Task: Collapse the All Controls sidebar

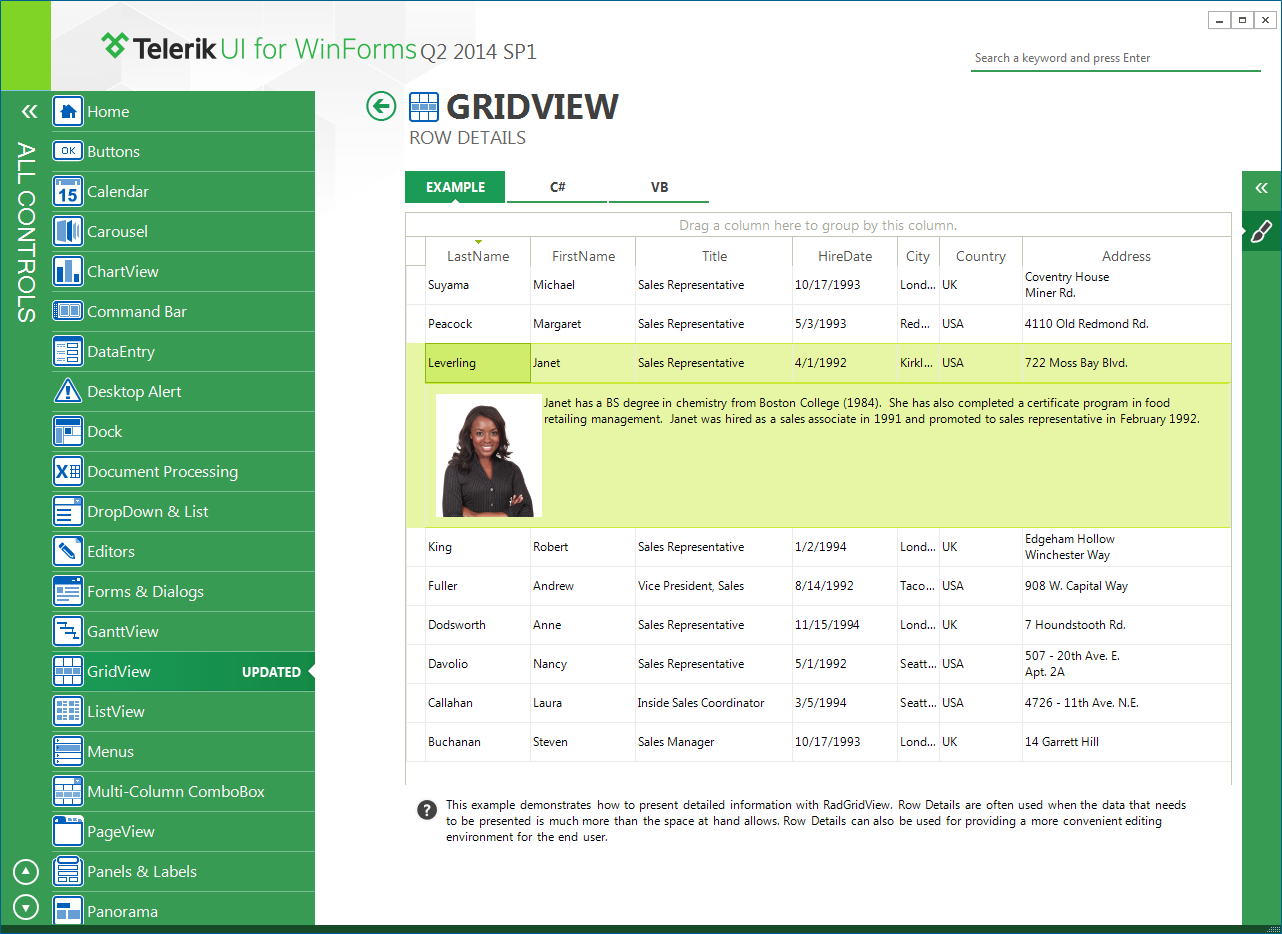Action: (x=29, y=112)
